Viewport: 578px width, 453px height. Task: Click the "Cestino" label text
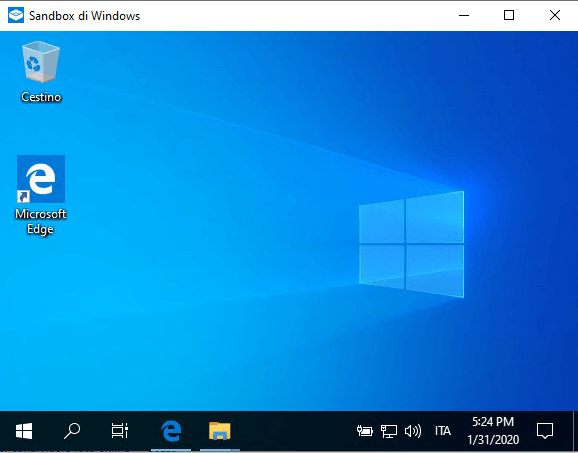(41, 97)
